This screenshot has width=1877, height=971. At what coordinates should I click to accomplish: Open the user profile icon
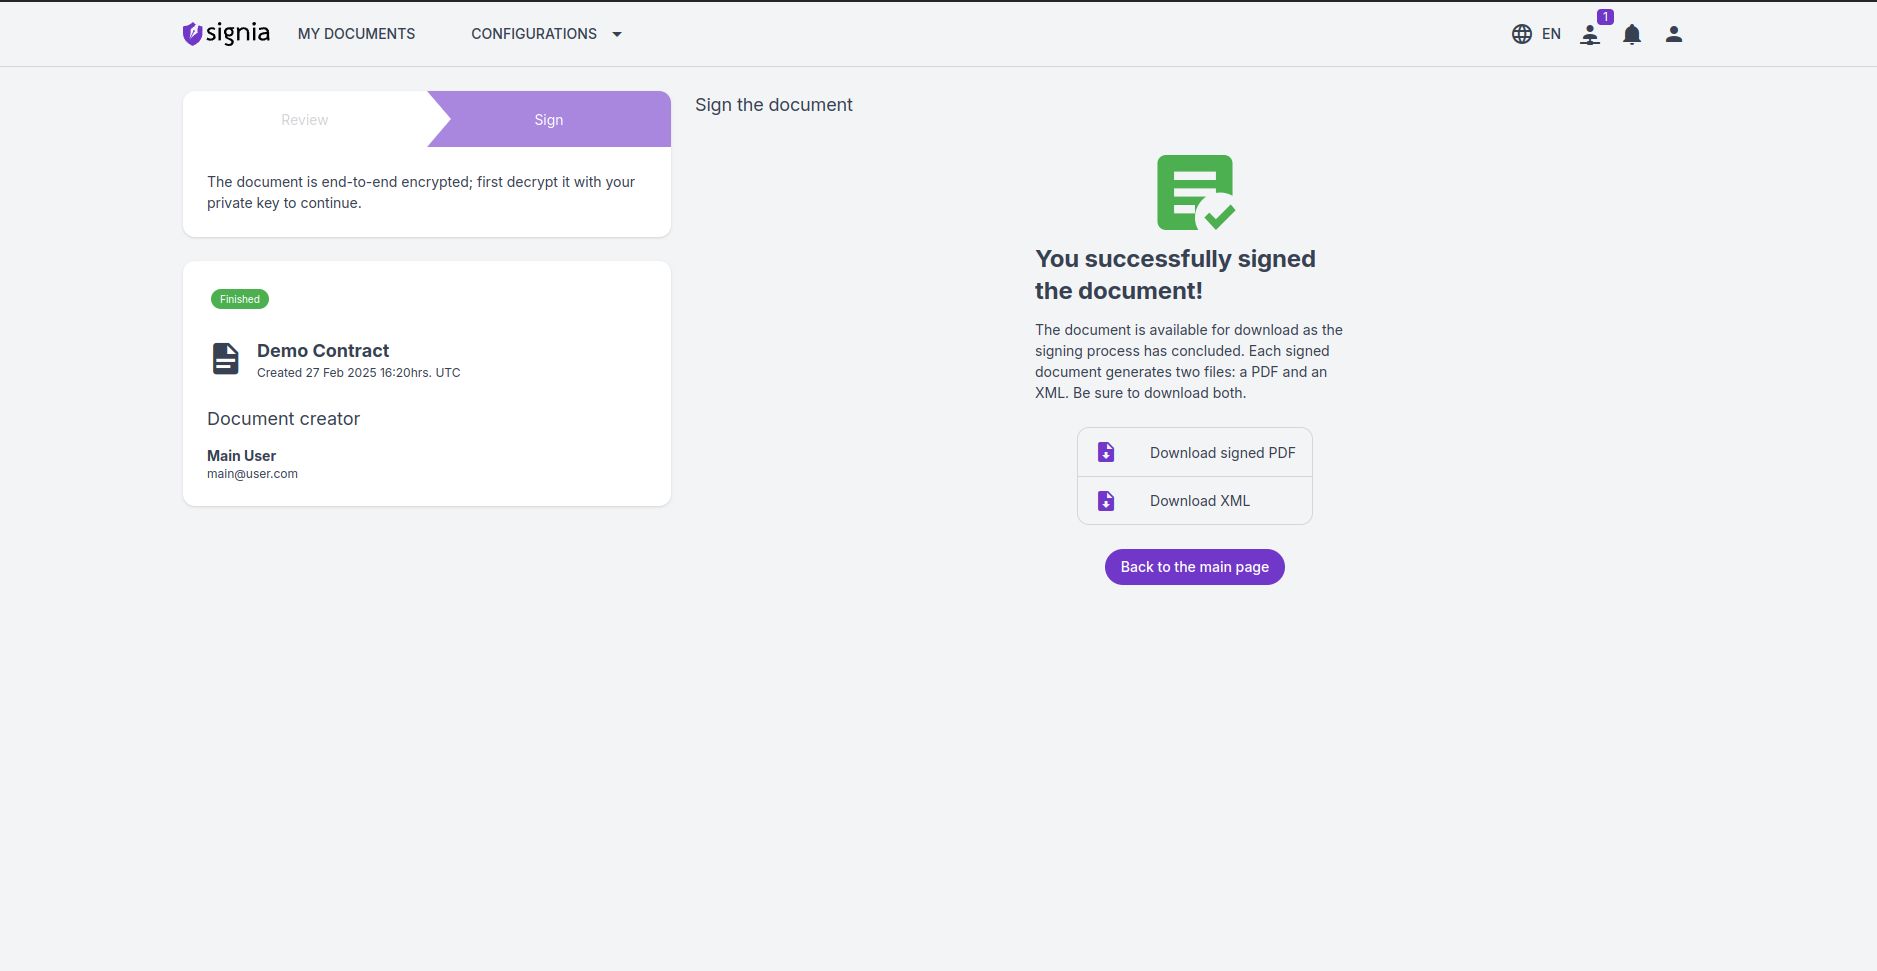pos(1673,34)
